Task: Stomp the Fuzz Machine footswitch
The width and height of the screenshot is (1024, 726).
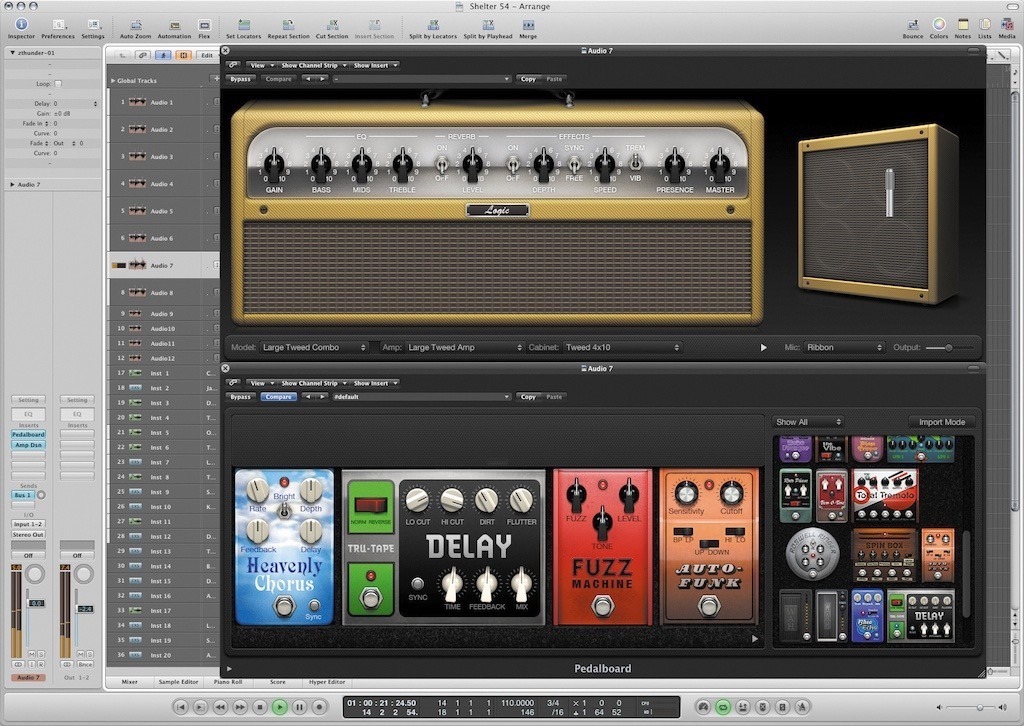Action: tap(602, 607)
